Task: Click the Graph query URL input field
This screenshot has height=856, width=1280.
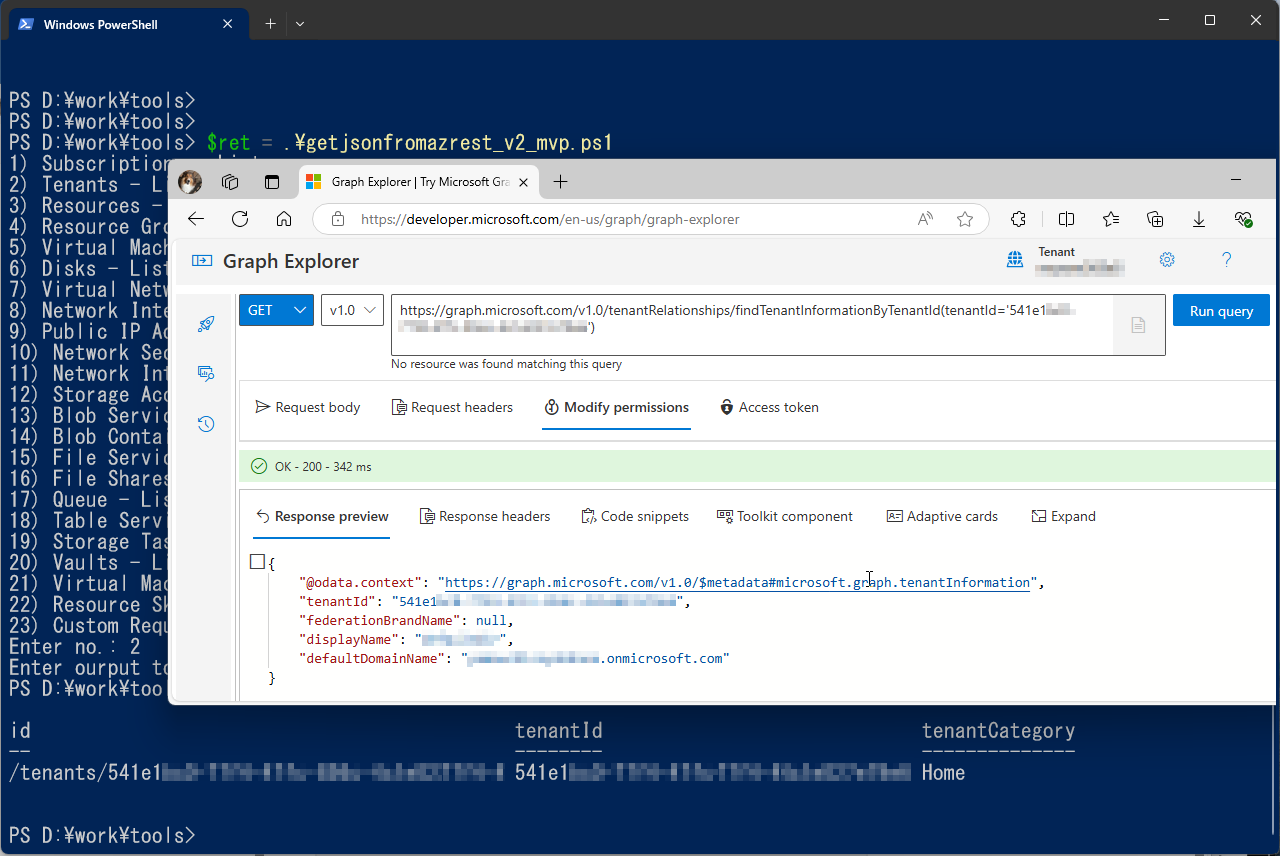Action: click(x=752, y=325)
